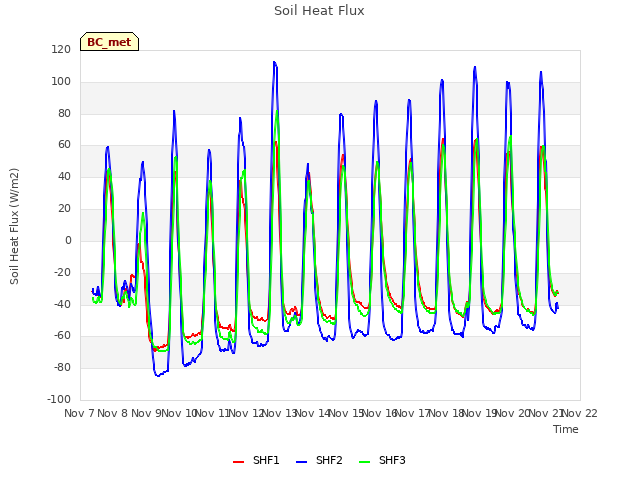
Task: Click the -60 y-axis tick label
Action: coord(62,336)
